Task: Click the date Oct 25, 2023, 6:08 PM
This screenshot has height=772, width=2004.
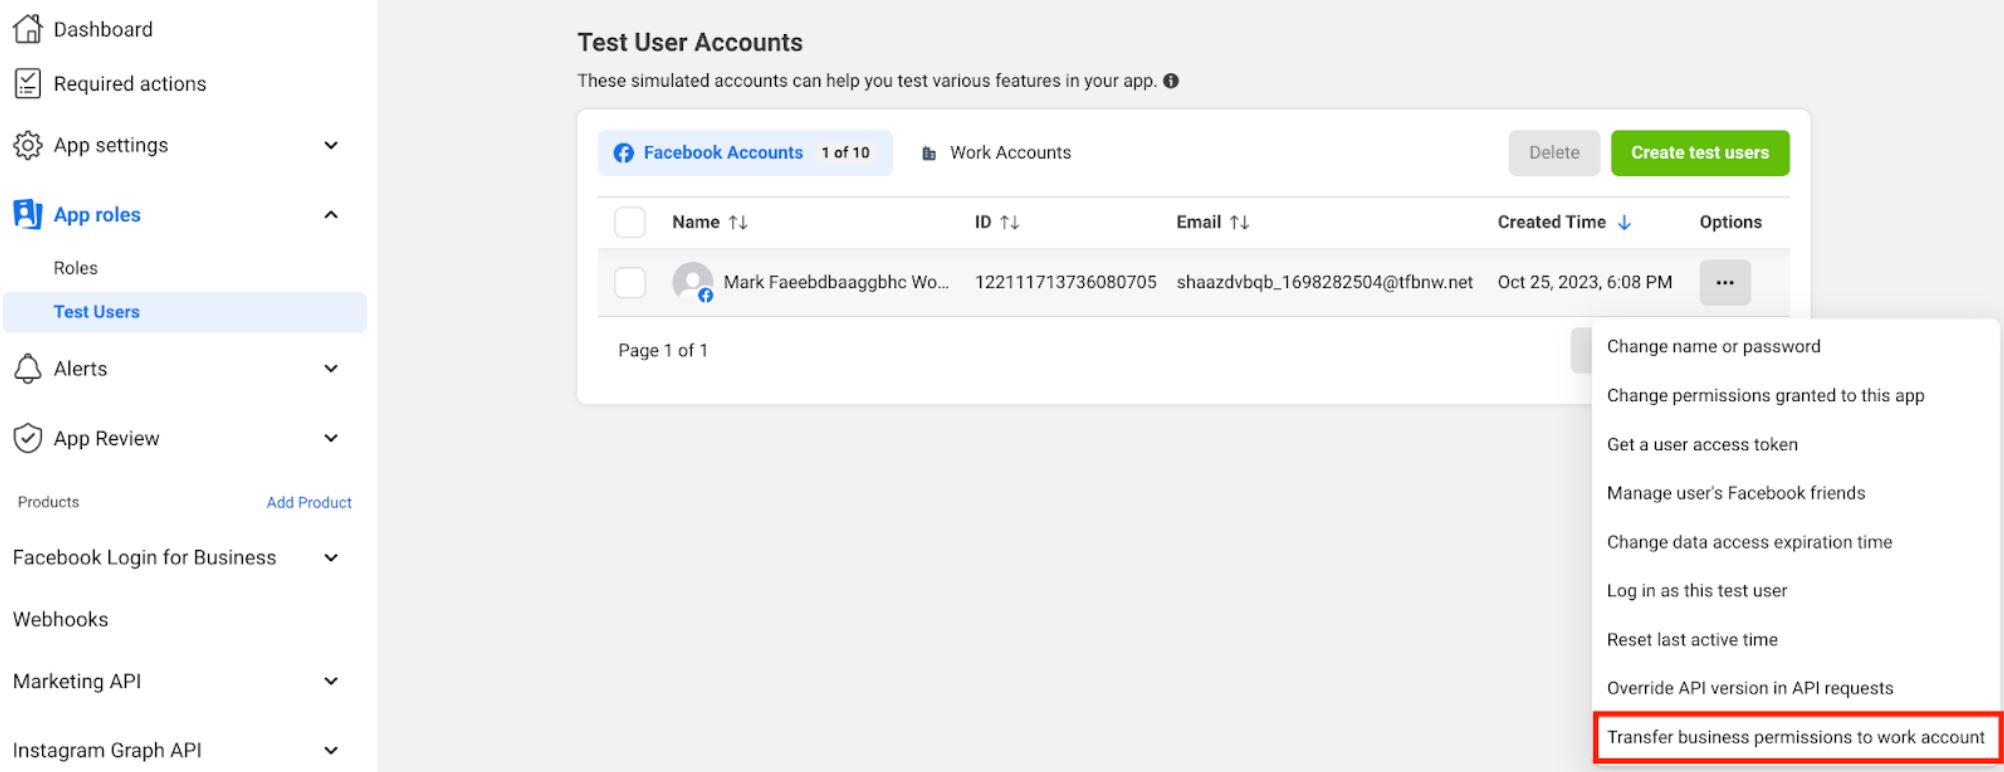Action: pos(1584,283)
